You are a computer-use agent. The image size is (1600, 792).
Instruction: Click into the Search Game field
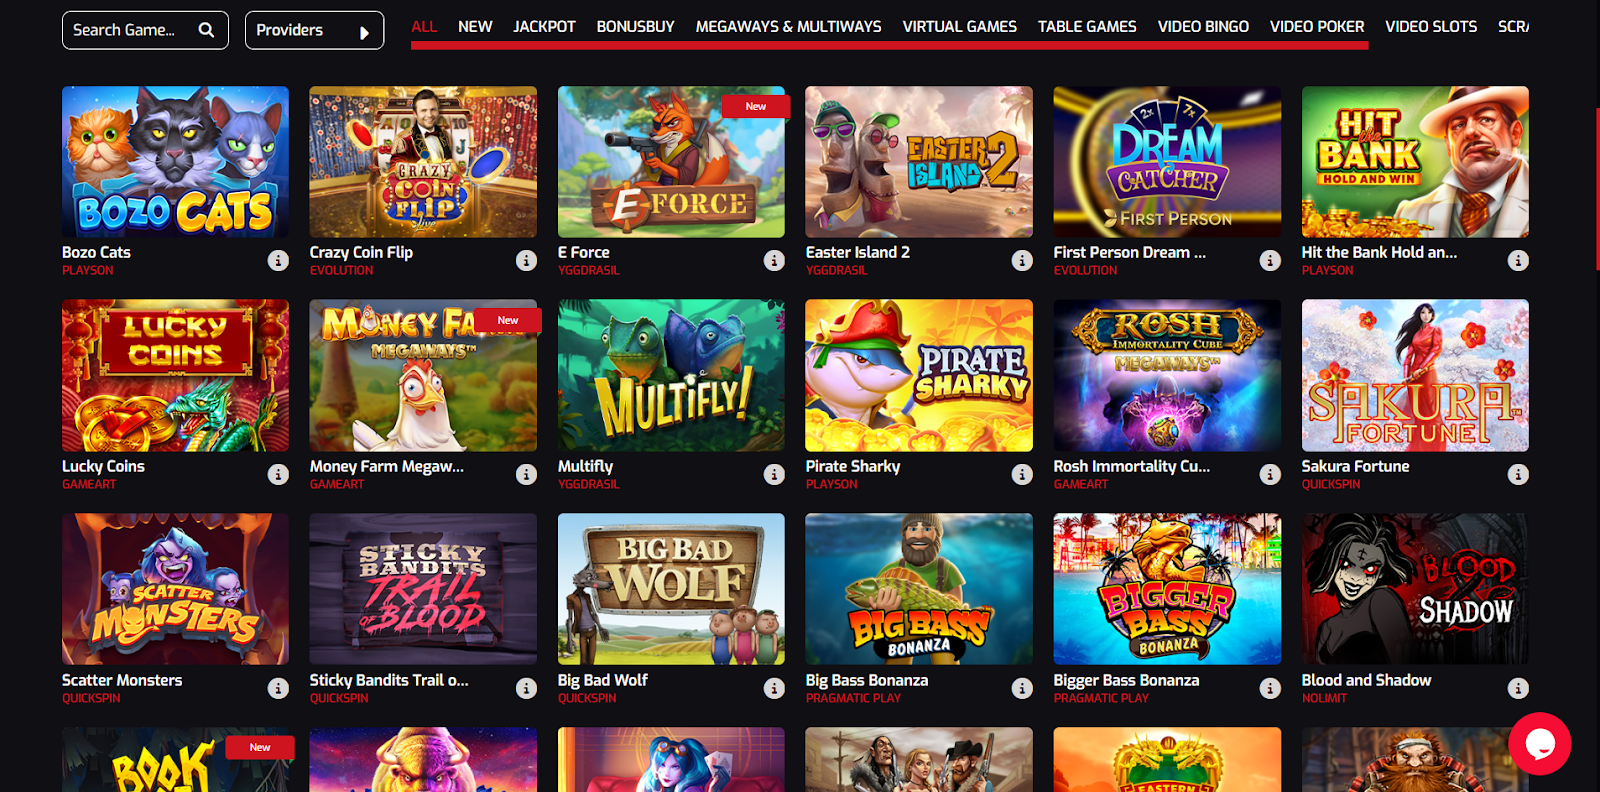coord(145,30)
